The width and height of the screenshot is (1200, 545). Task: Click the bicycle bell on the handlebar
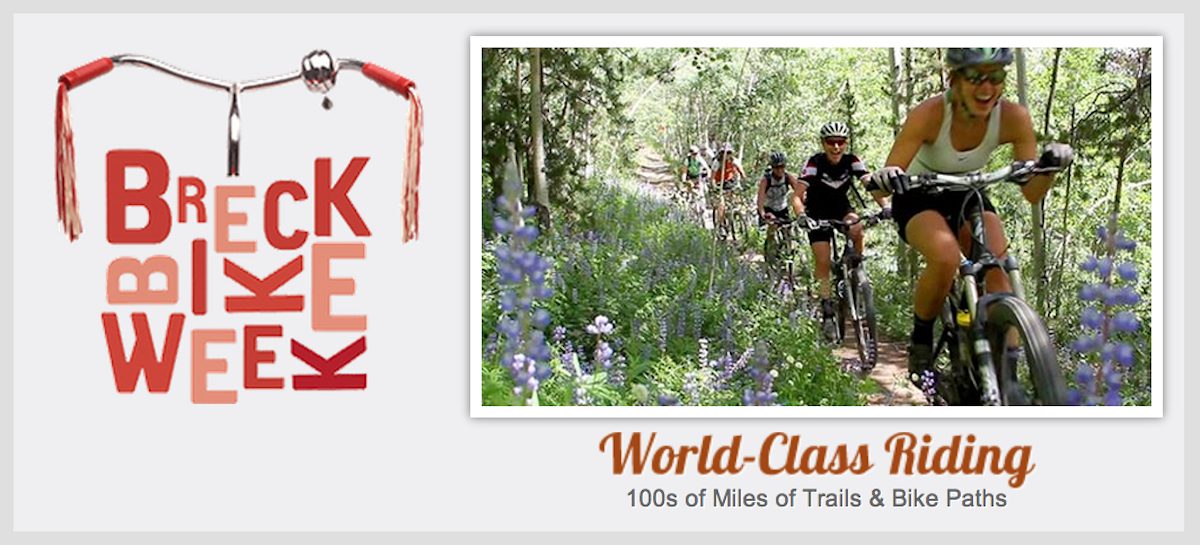319,72
